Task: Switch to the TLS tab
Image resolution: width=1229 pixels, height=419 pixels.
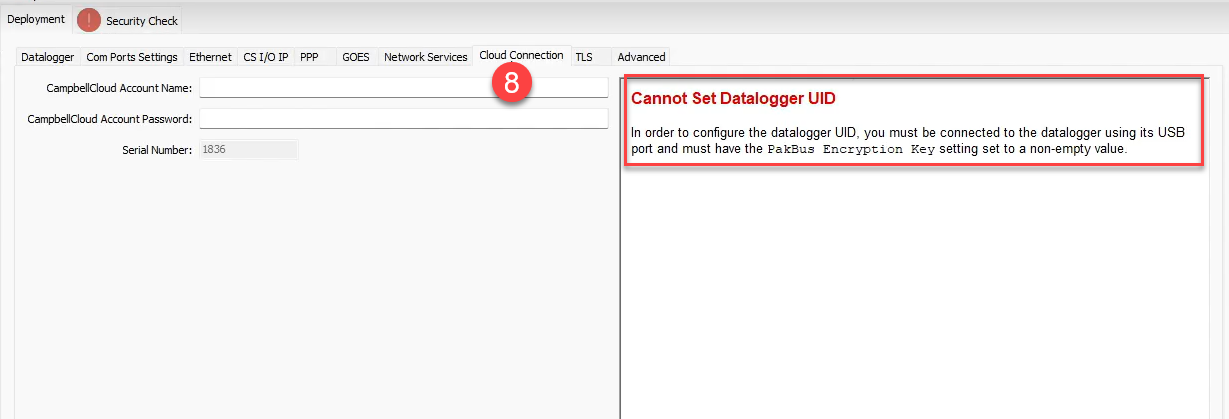Action: 584,57
